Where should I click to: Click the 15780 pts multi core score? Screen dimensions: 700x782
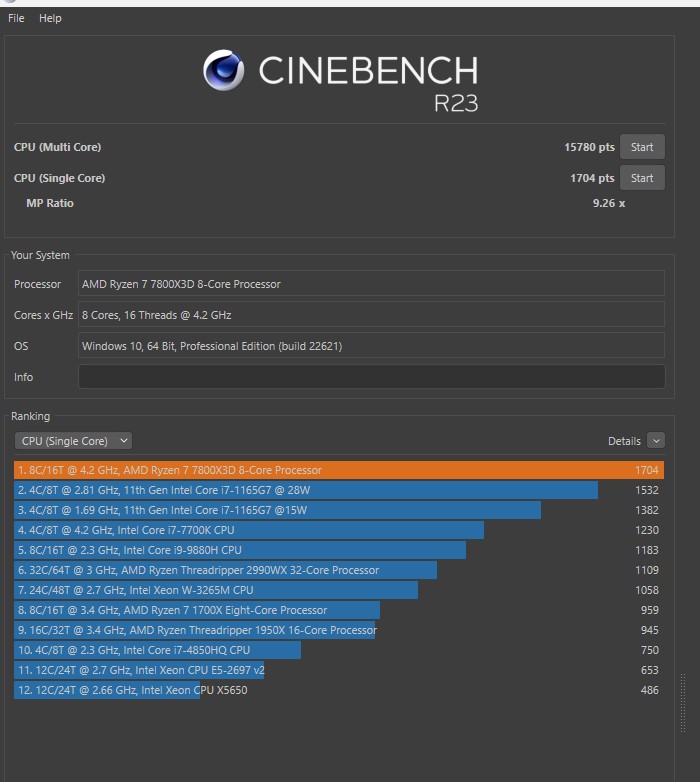[589, 147]
